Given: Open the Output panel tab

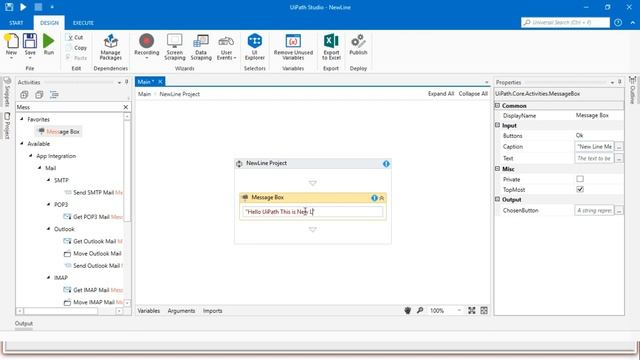Looking at the screenshot, I should [24, 323].
